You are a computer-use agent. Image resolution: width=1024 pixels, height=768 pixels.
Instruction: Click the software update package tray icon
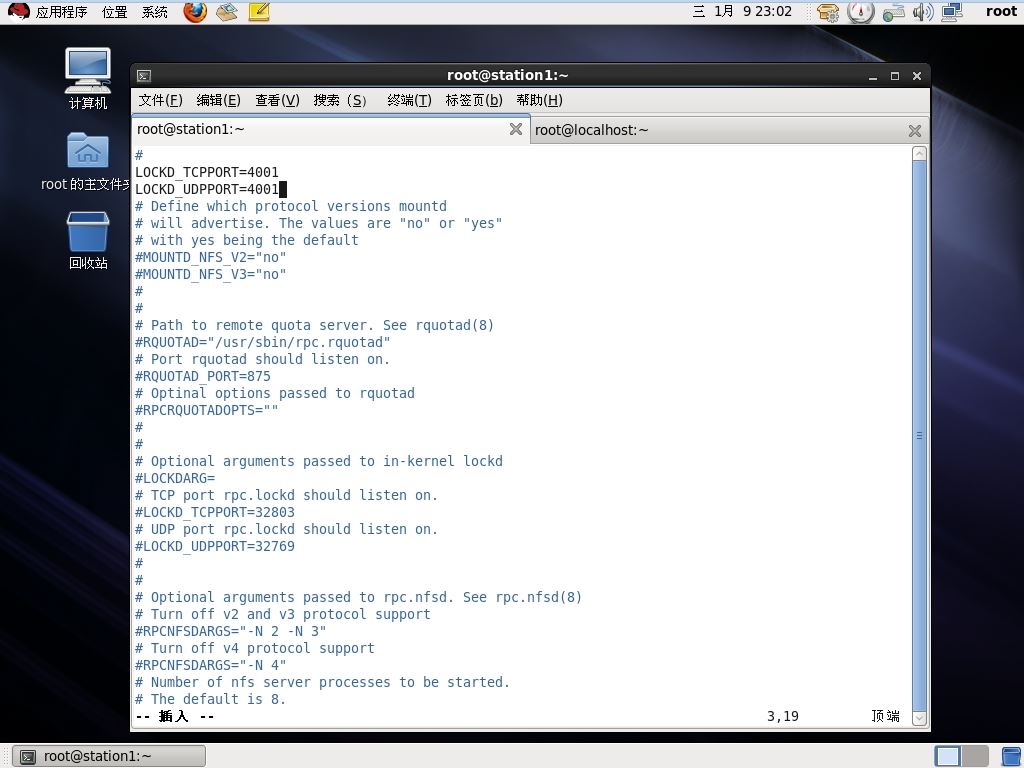827,12
